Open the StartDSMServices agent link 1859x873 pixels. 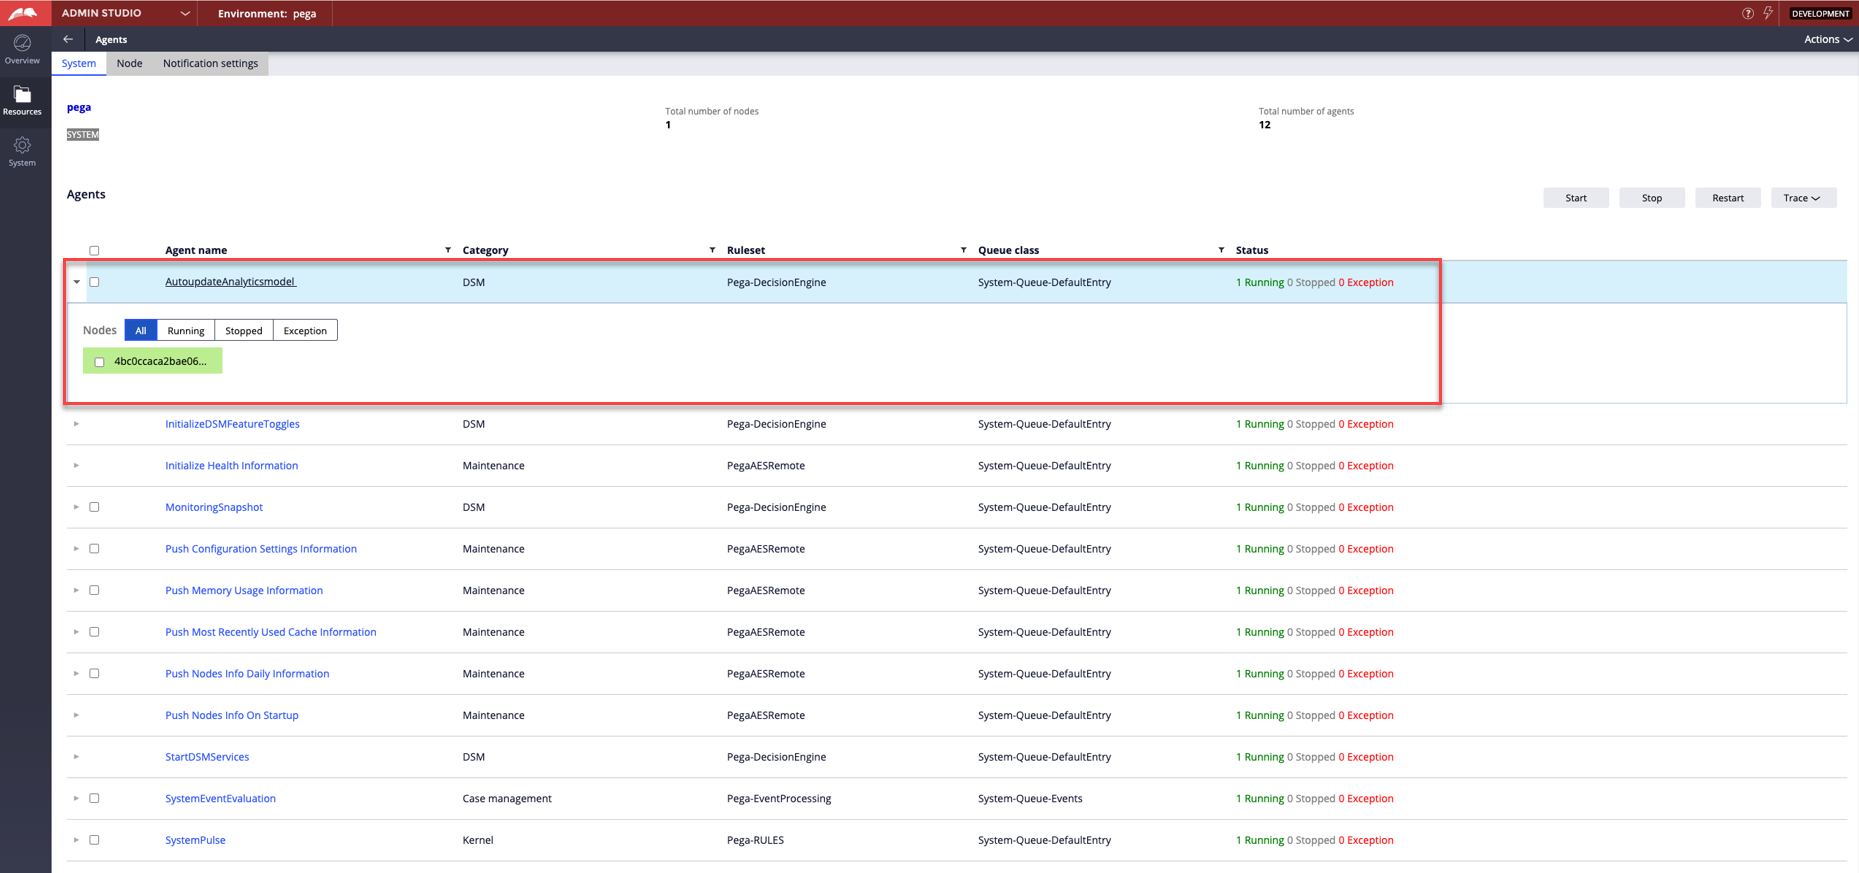[207, 757]
